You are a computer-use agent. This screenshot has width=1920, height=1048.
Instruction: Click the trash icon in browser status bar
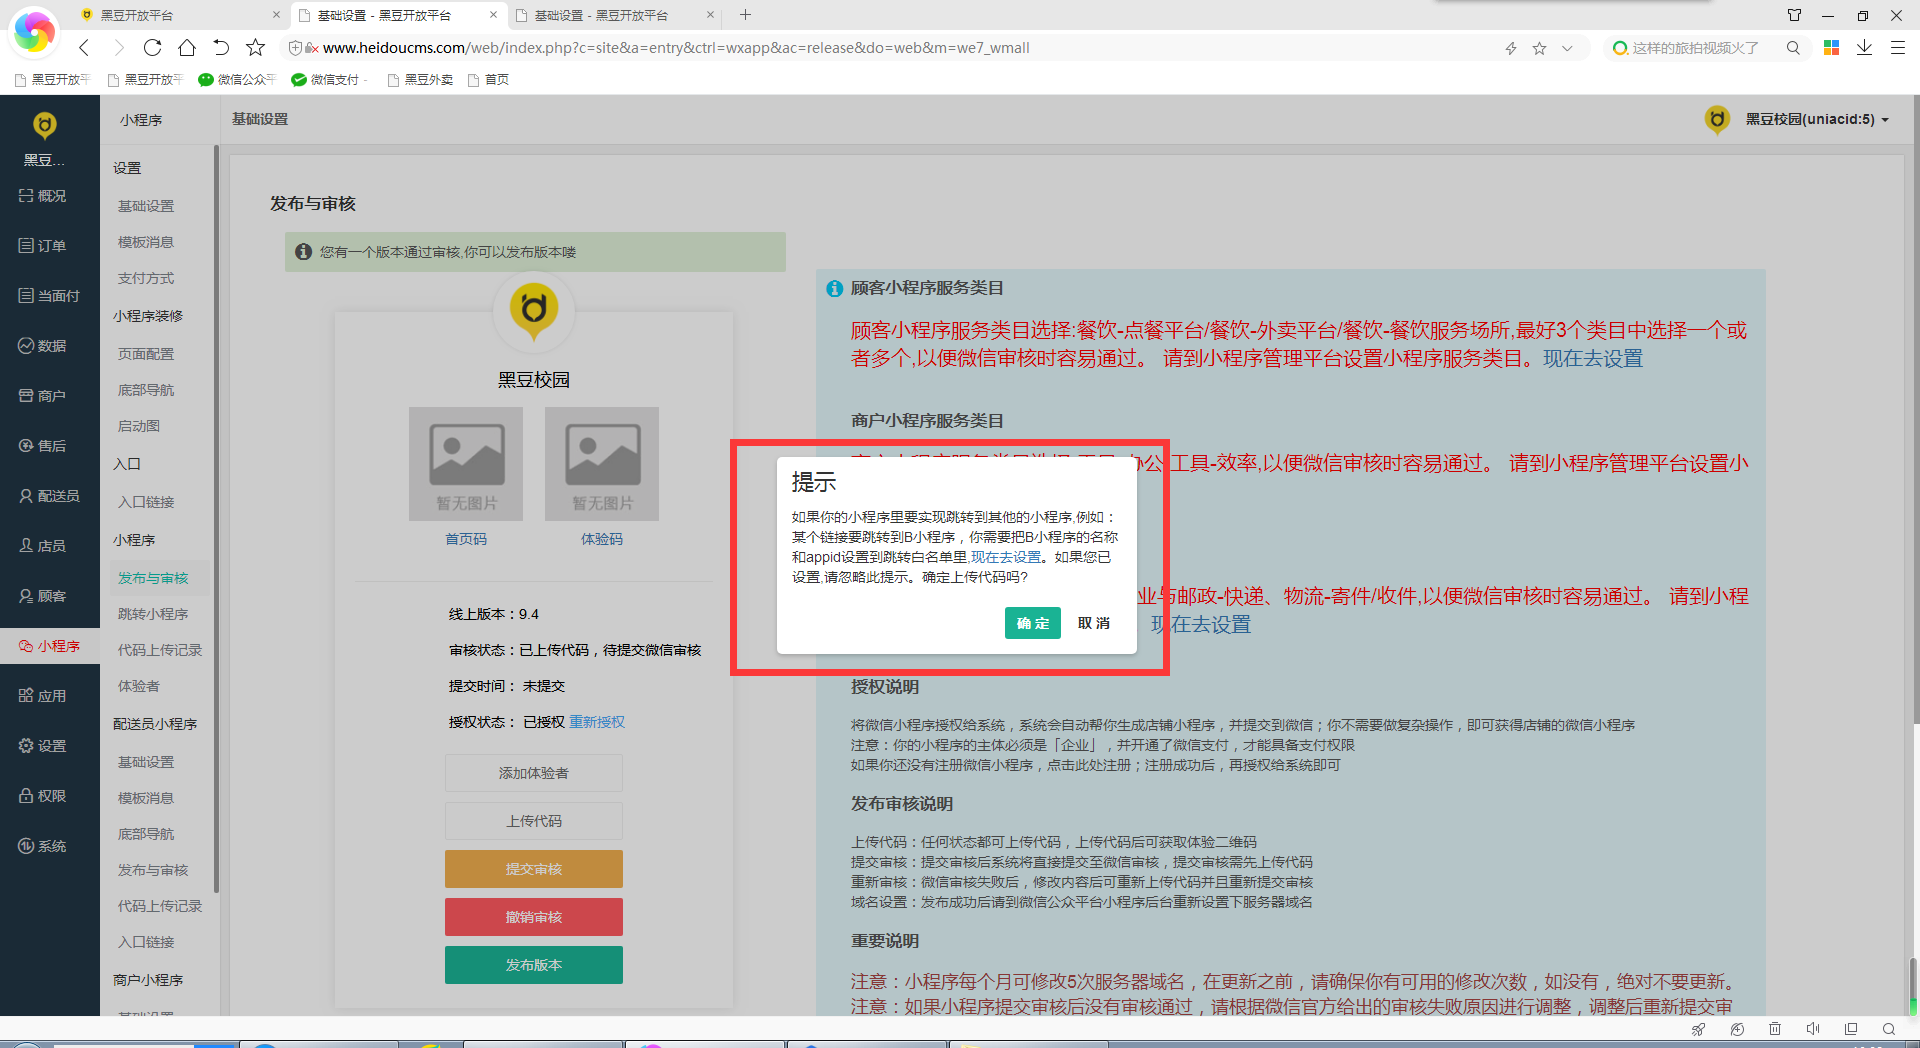[1775, 1029]
